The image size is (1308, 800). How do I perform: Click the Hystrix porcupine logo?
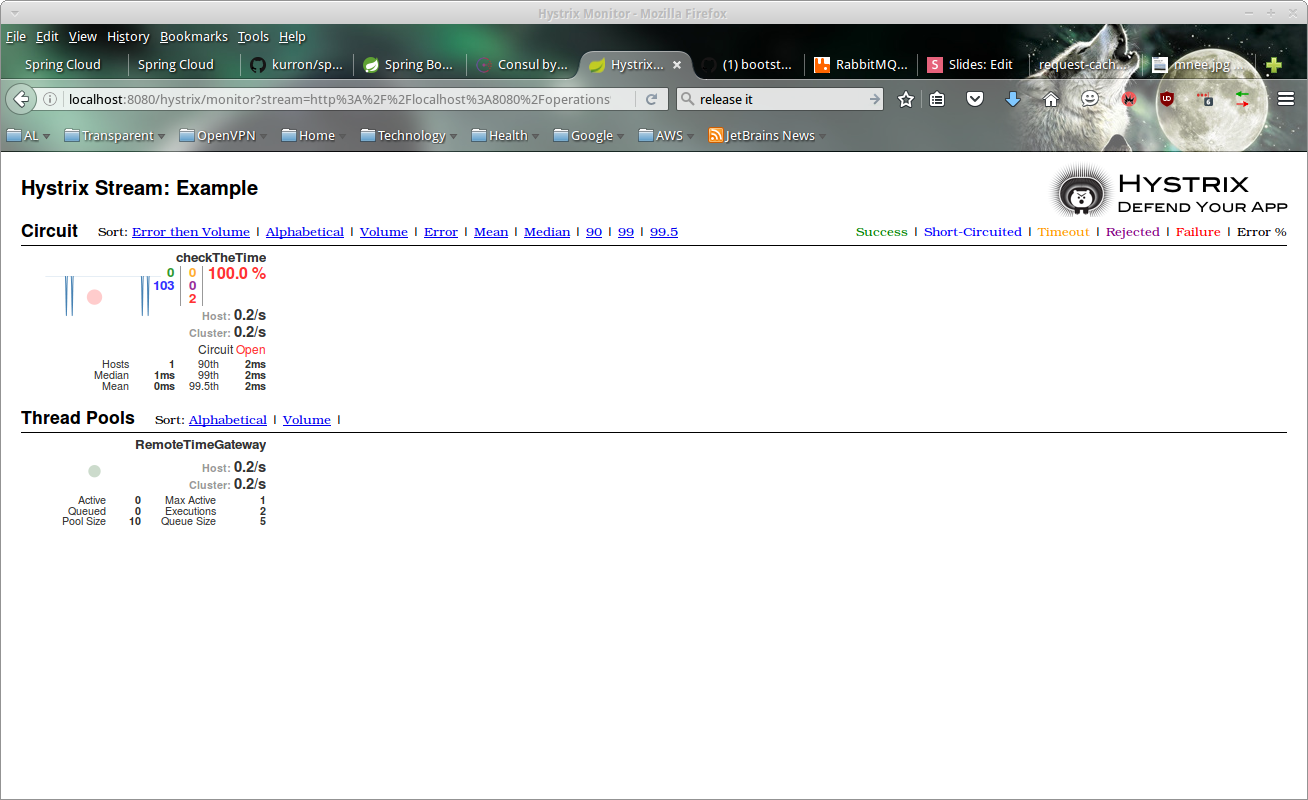coord(1082,190)
